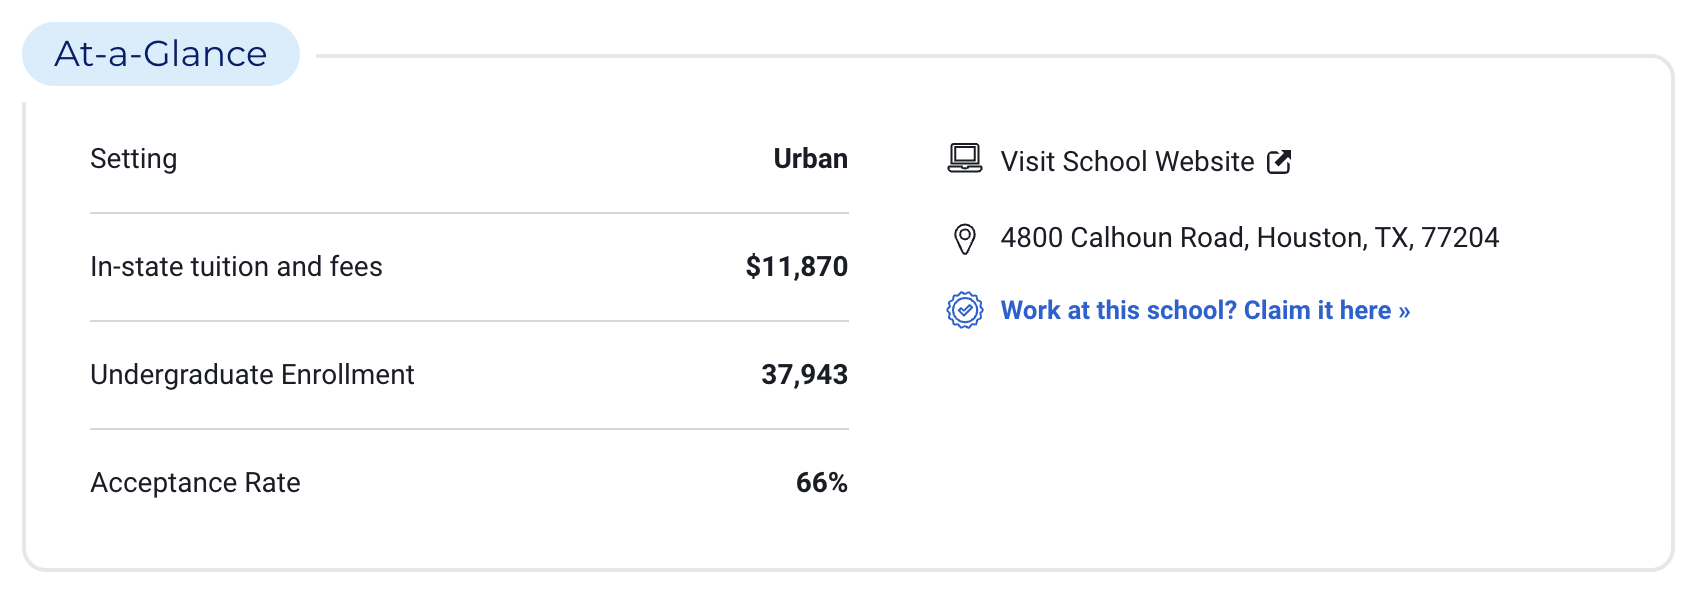This screenshot has width=1696, height=592.
Task: Click the verified badge checkmark icon
Action: (965, 311)
